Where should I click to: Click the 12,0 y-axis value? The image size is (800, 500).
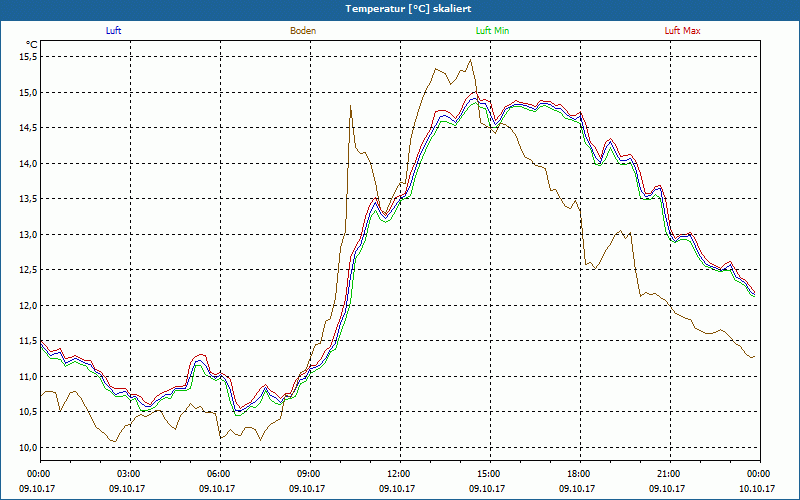coord(29,306)
